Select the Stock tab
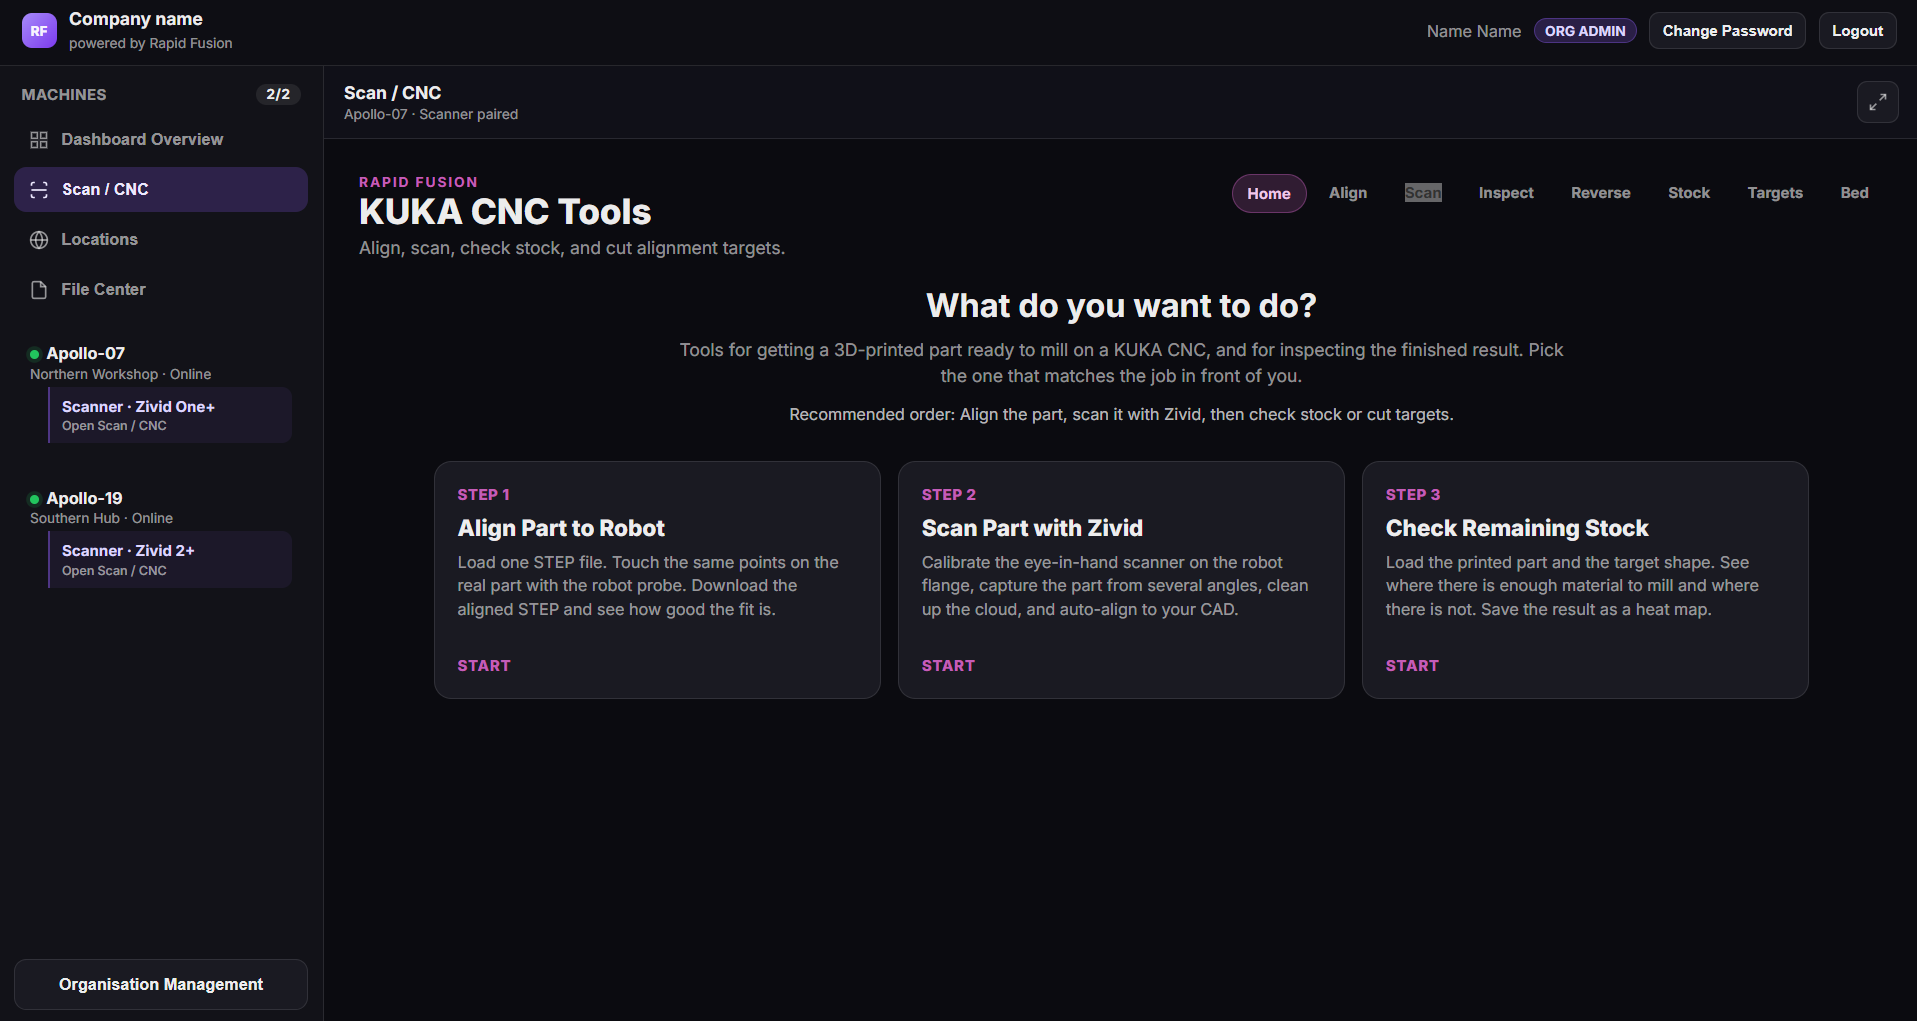 click(x=1689, y=193)
